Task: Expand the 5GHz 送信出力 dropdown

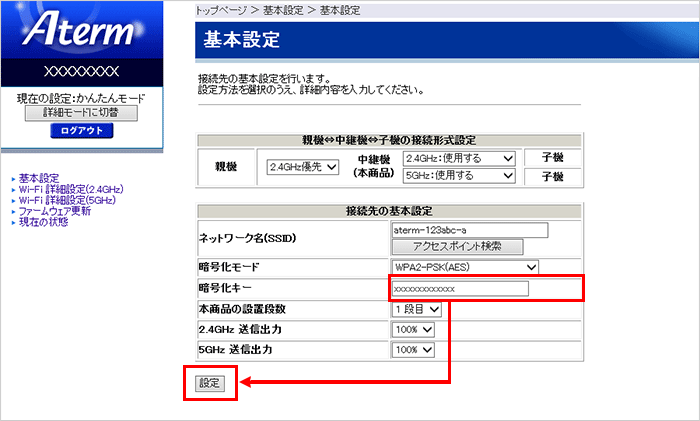Action: point(413,350)
